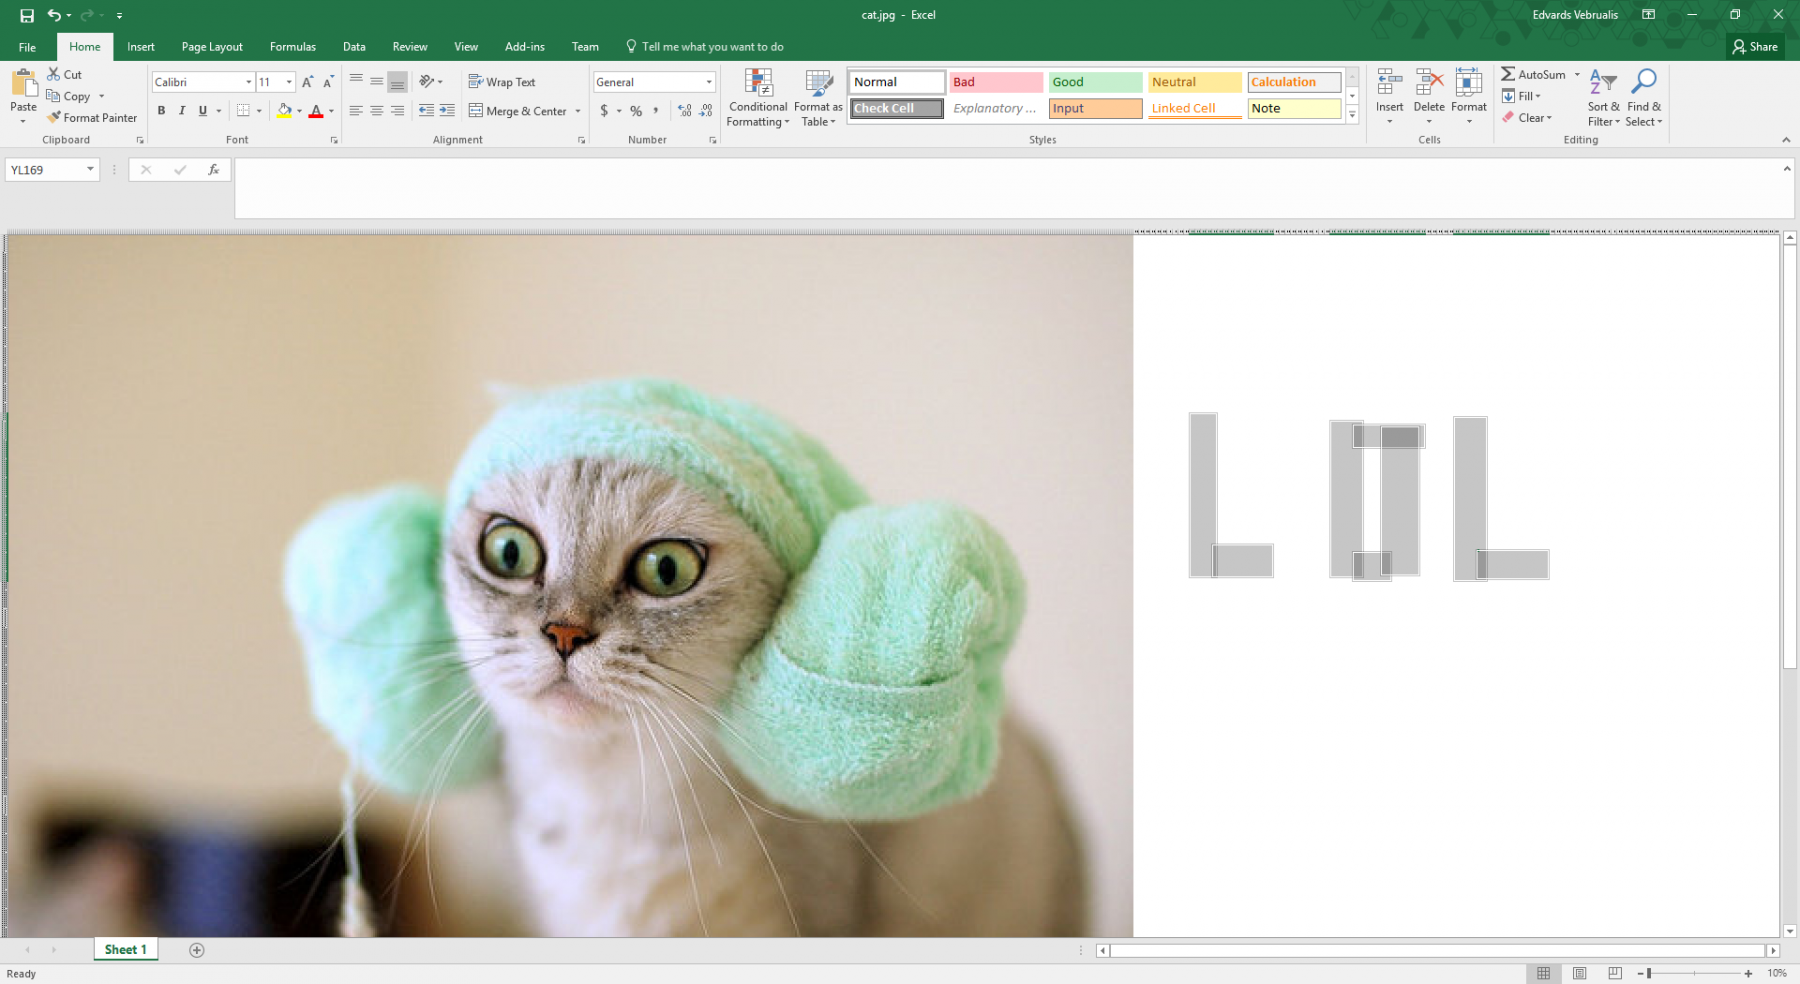The width and height of the screenshot is (1800, 984).
Task: Switch to Page Layout view in status bar
Action: point(1579,973)
